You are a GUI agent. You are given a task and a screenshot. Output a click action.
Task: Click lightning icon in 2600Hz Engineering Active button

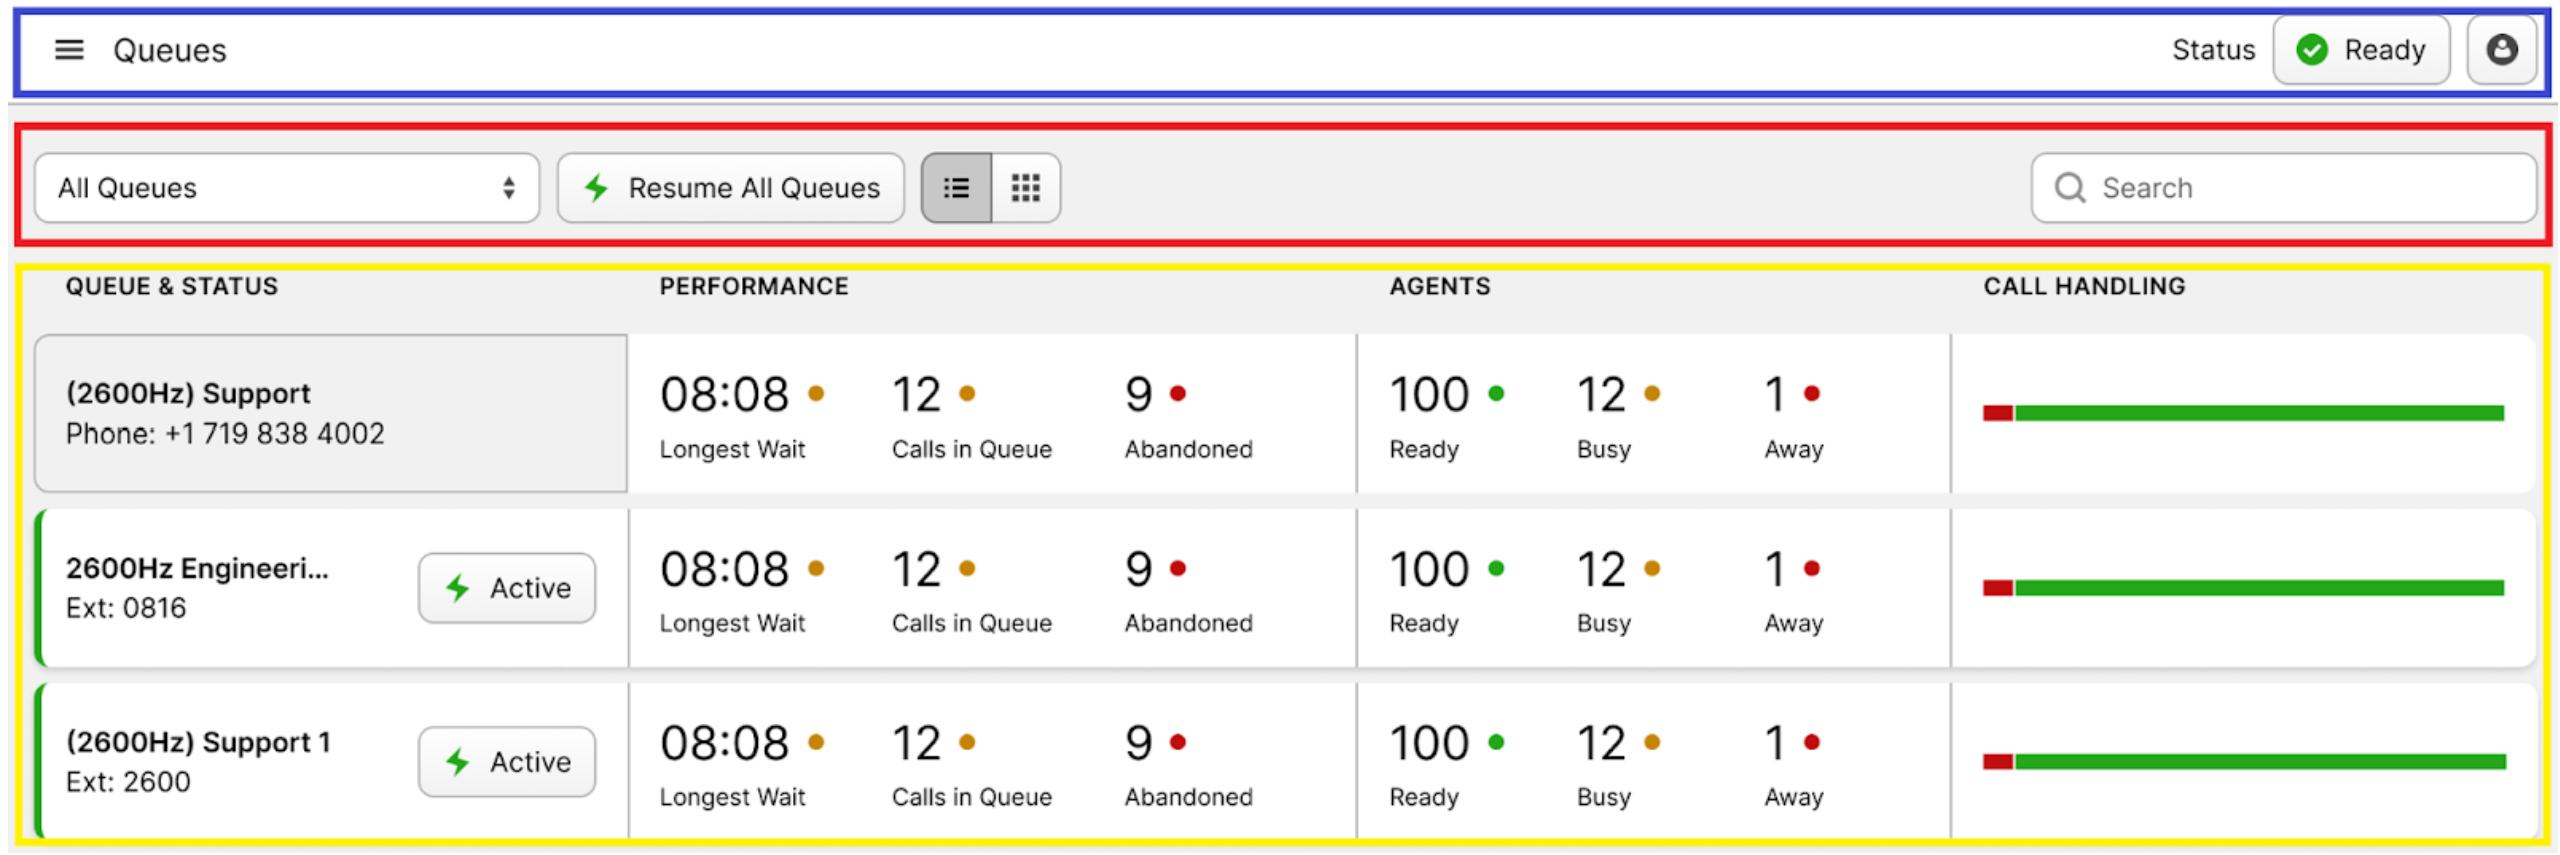pos(458,588)
